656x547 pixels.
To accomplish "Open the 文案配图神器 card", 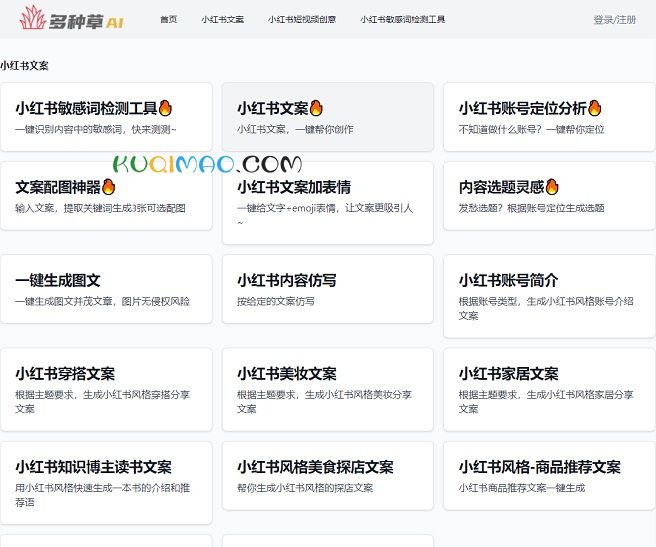I will point(106,196).
